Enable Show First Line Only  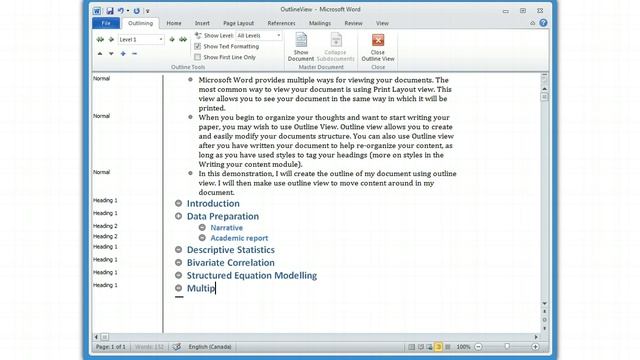[x=198, y=58]
